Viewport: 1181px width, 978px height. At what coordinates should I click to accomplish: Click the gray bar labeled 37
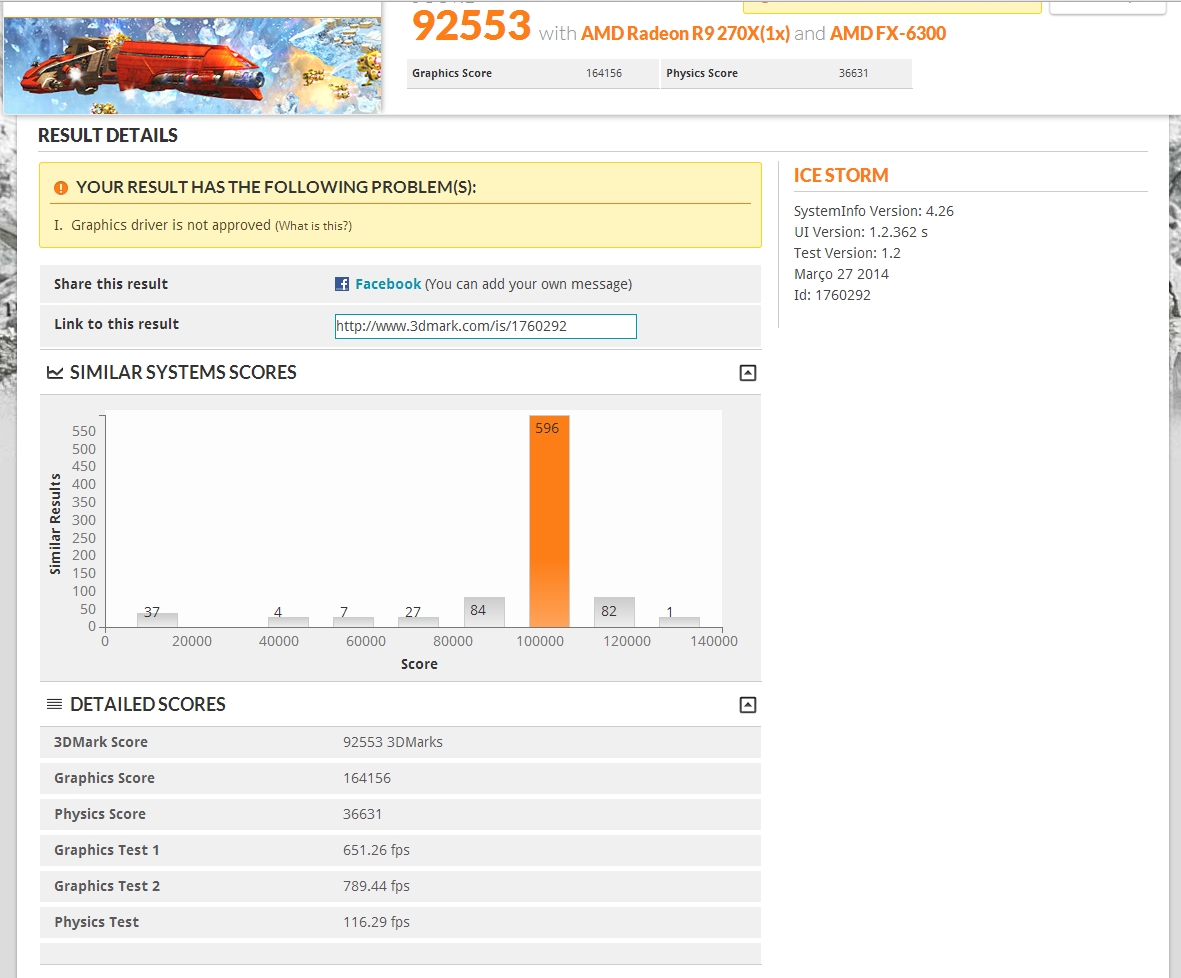point(157,620)
